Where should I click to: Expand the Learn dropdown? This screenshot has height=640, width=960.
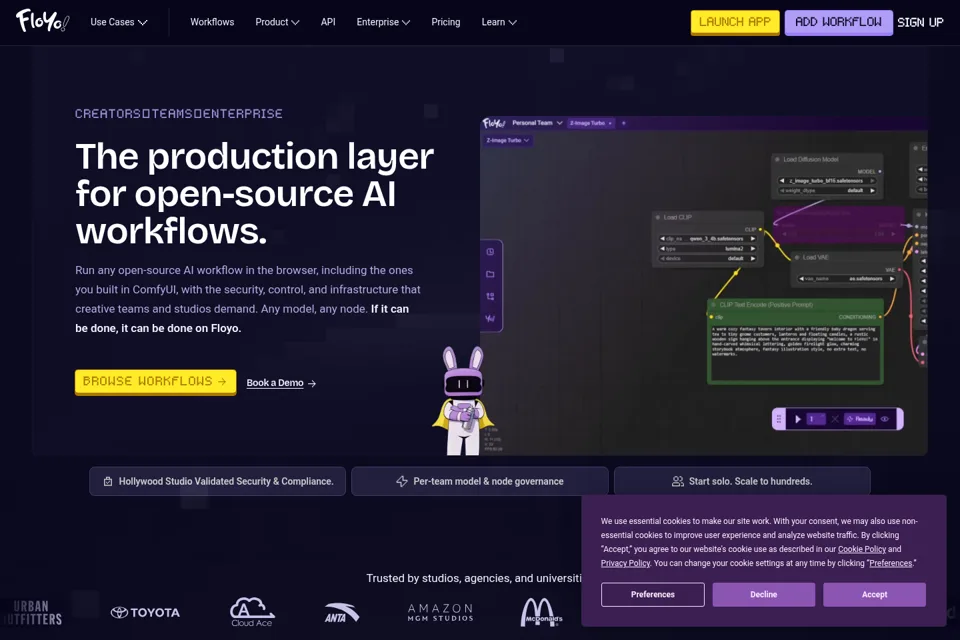click(499, 22)
